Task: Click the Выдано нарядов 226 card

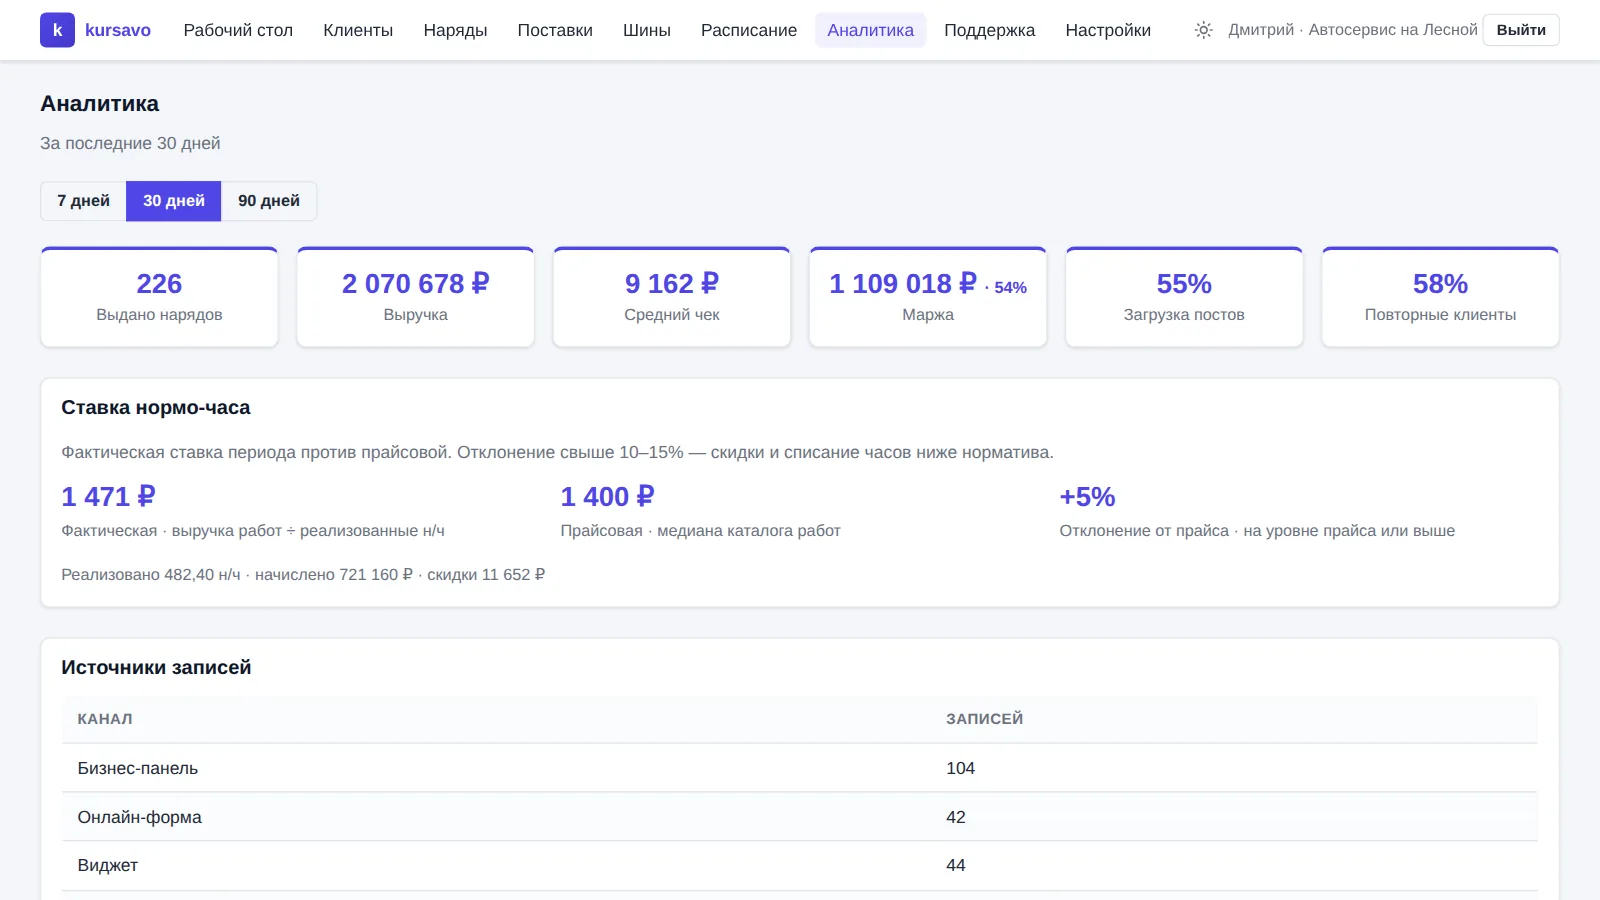Action: [x=159, y=297]
